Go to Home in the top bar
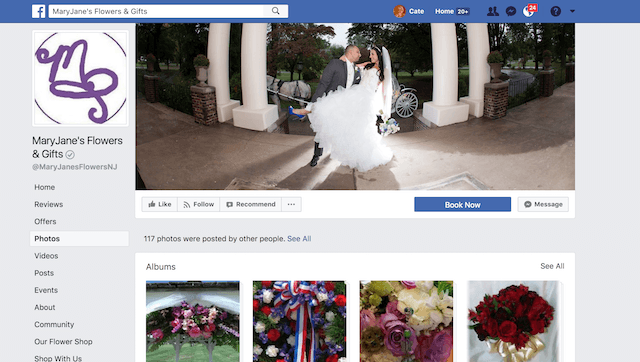640x362 pixels. [x=444, y=11]
